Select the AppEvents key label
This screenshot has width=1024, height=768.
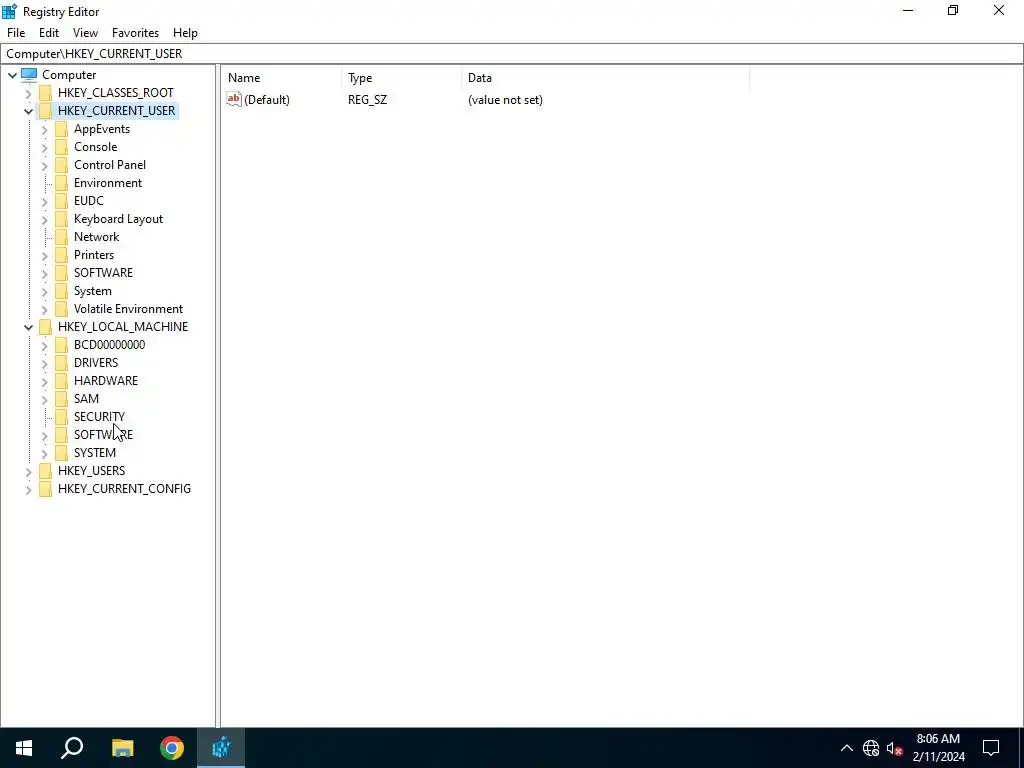tap(102, 129)
